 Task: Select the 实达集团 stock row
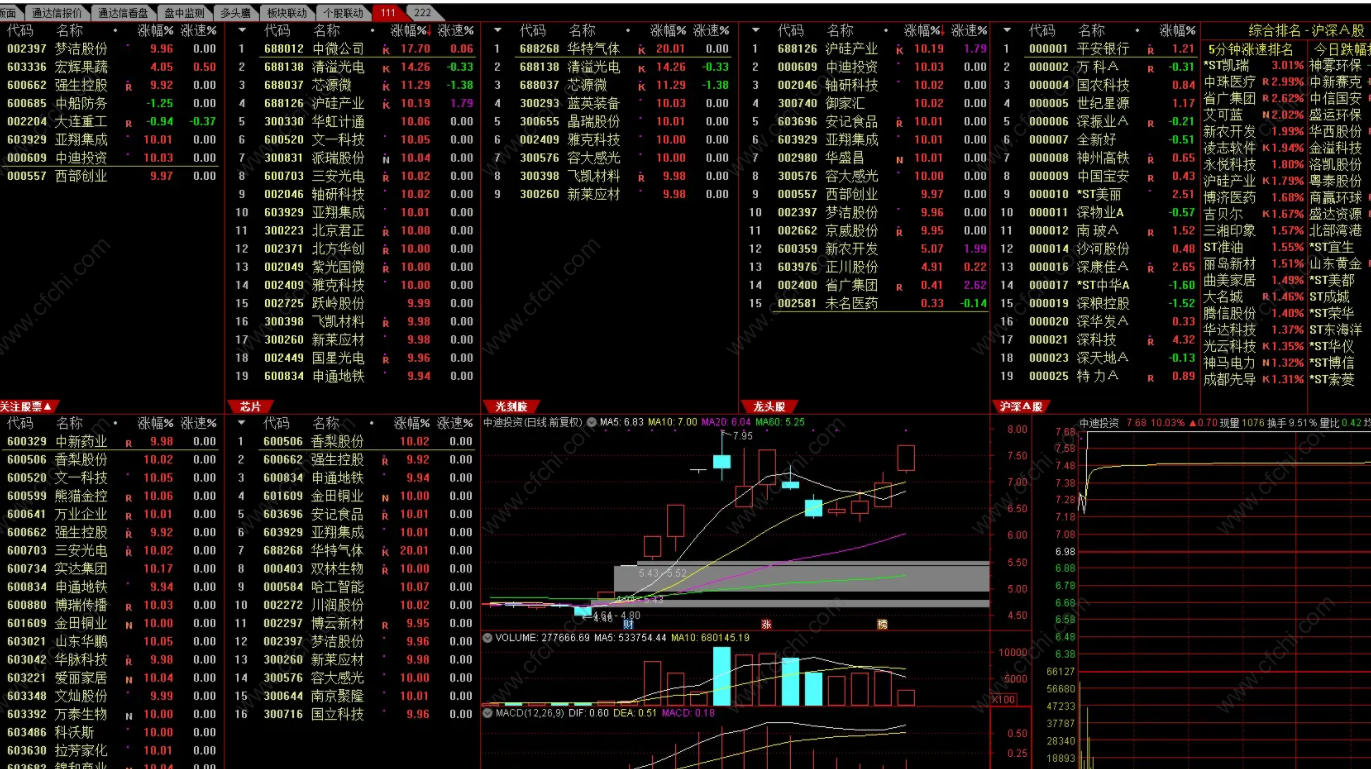(x=110, y=569)
